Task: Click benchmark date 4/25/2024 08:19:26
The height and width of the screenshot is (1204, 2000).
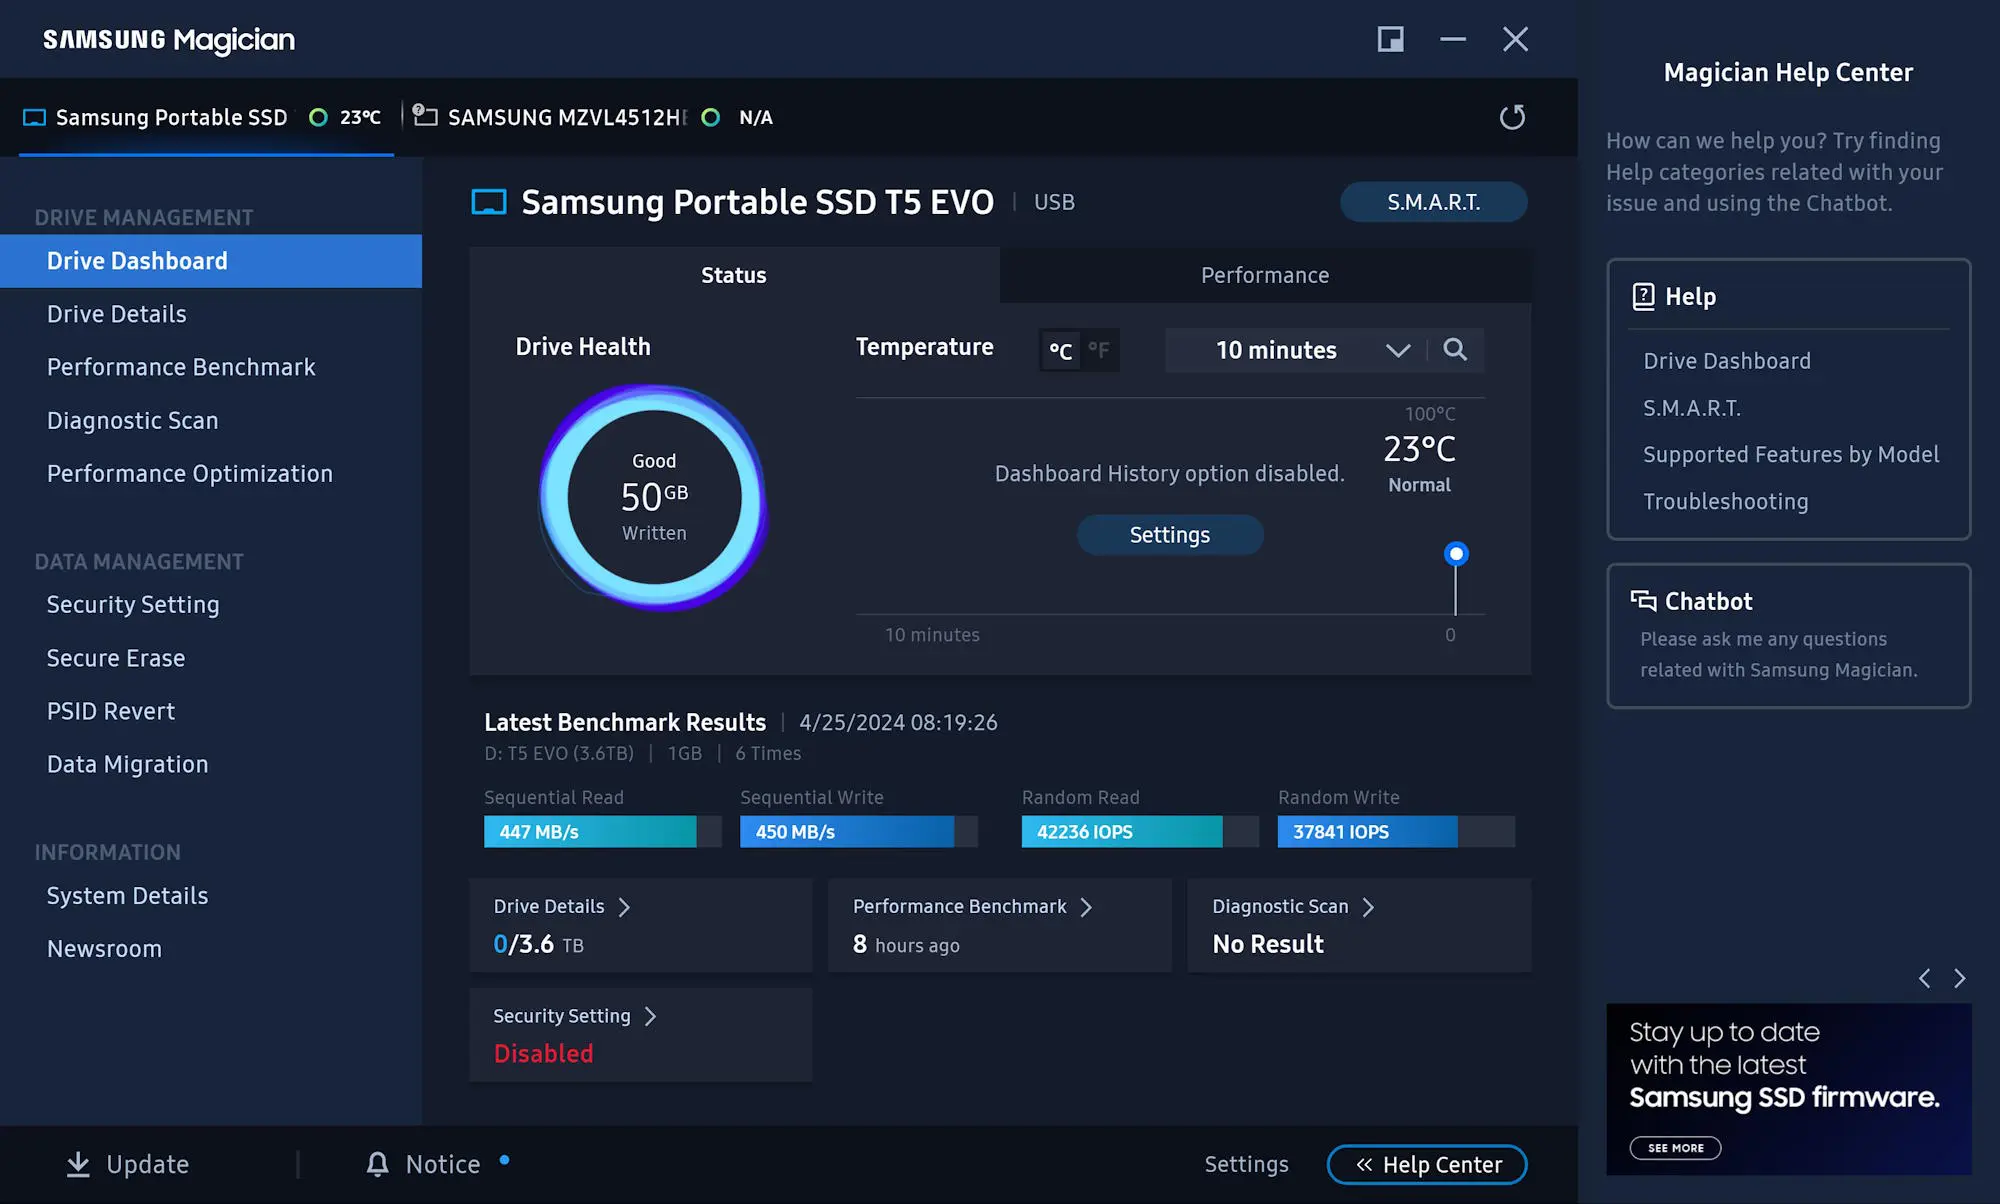Action: tap(898, 722)
